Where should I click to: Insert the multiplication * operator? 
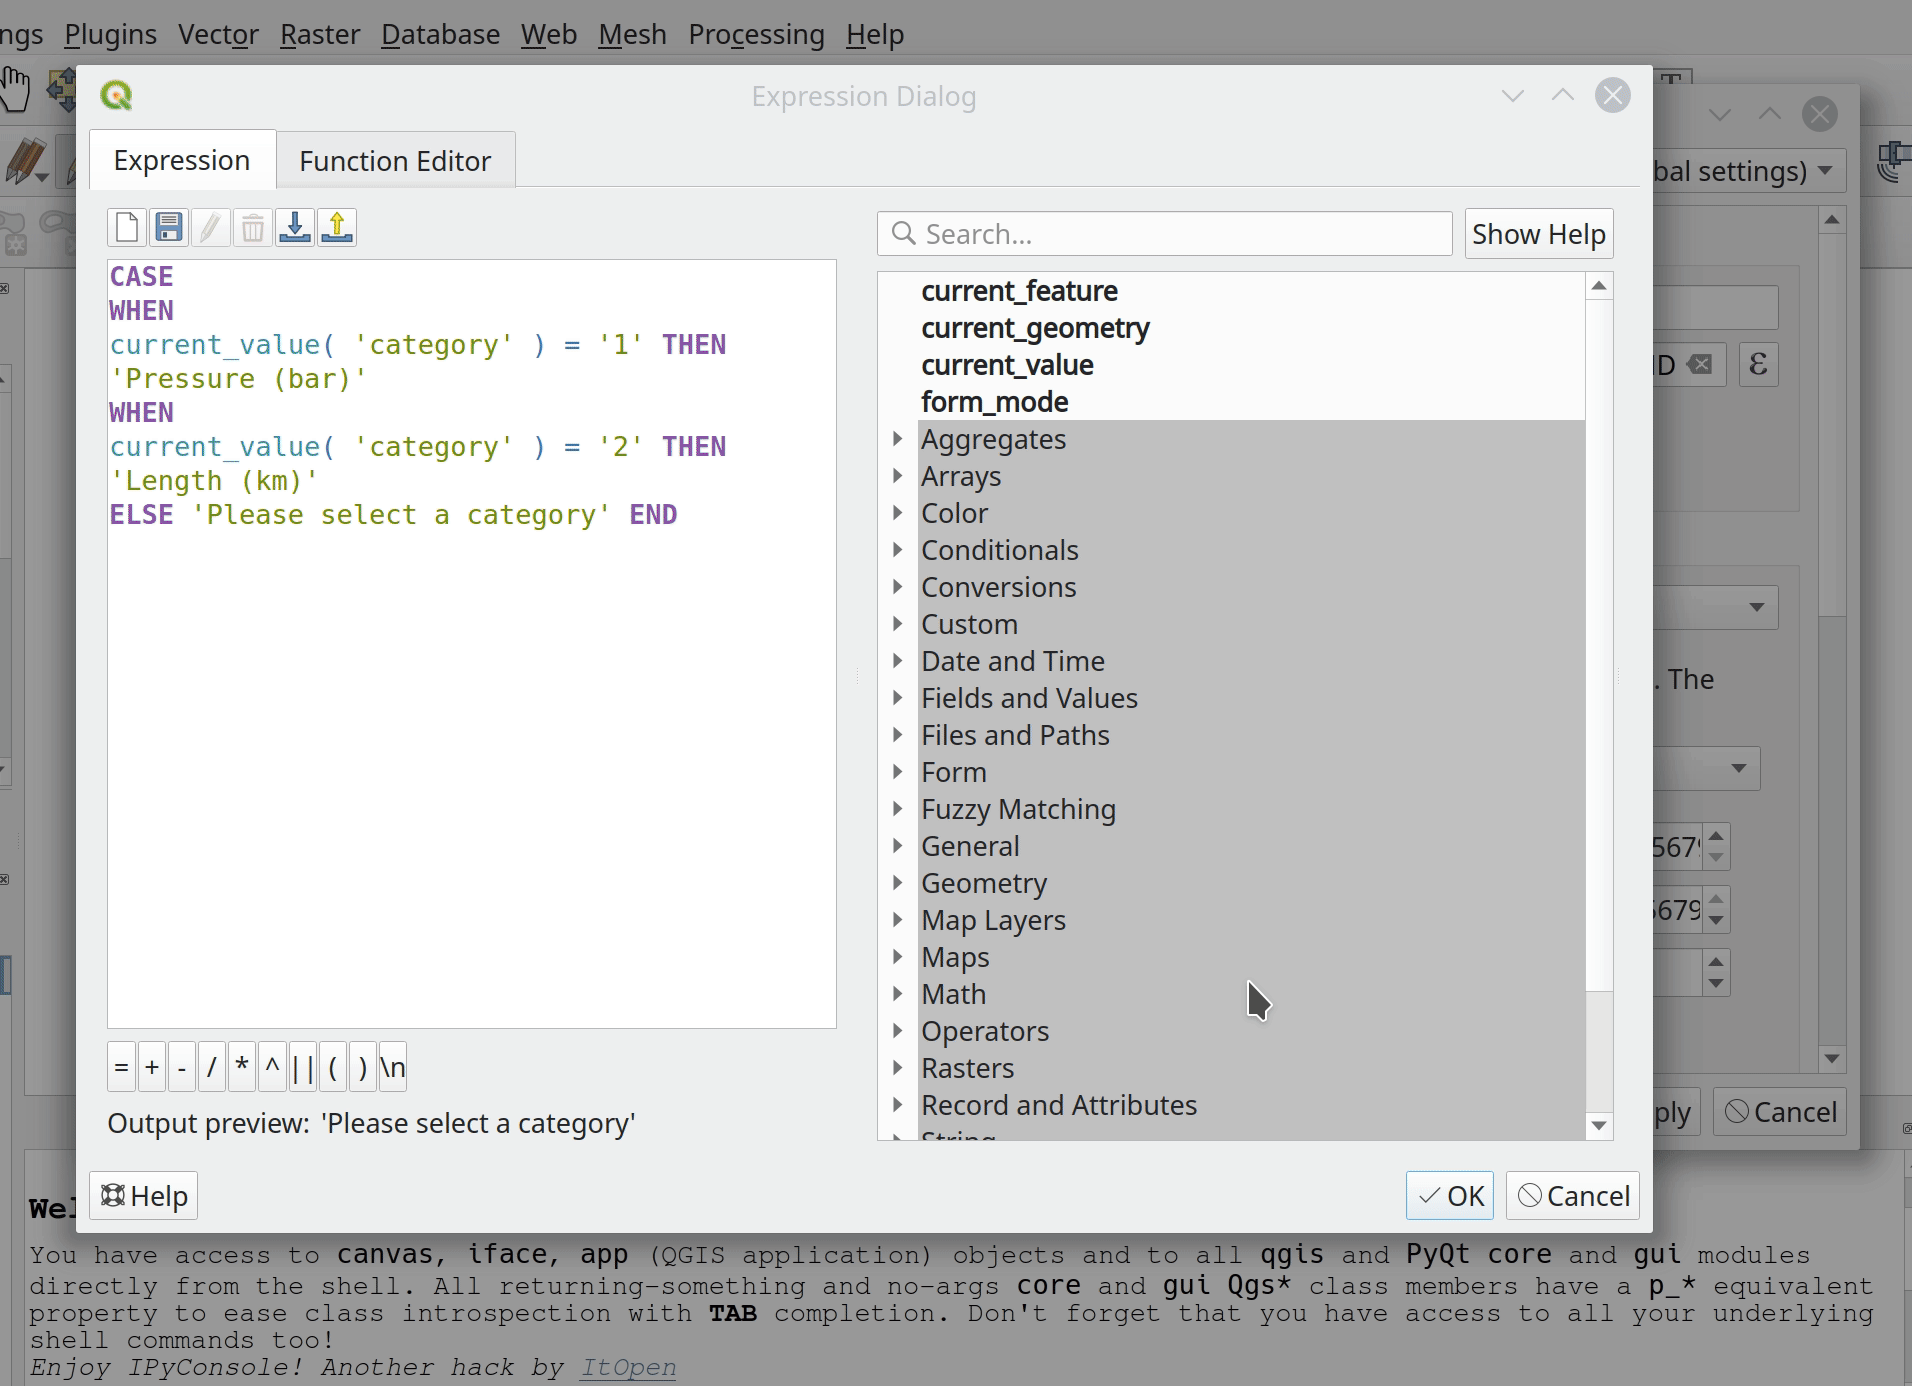click(x=242, y=1068)
